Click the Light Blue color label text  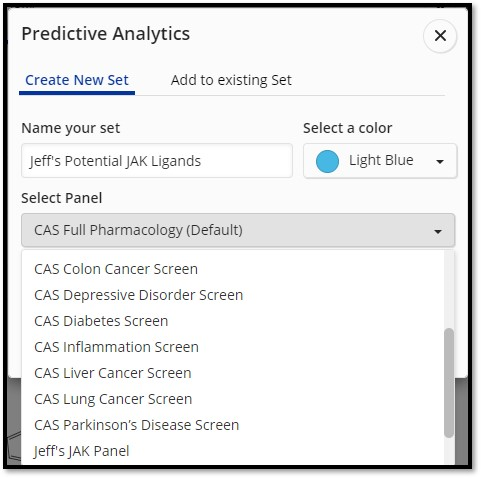click(x=381, y=160)
